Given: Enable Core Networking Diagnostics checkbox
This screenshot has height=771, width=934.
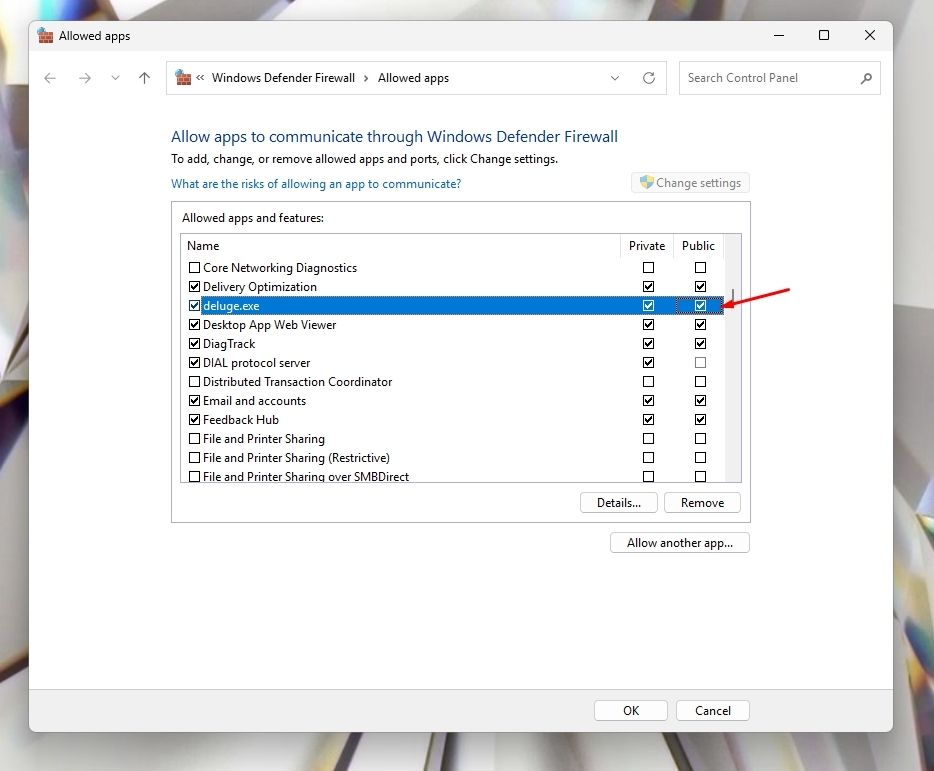Looking at the screenshot, I should pyautogui.click(x=194, y=268).
